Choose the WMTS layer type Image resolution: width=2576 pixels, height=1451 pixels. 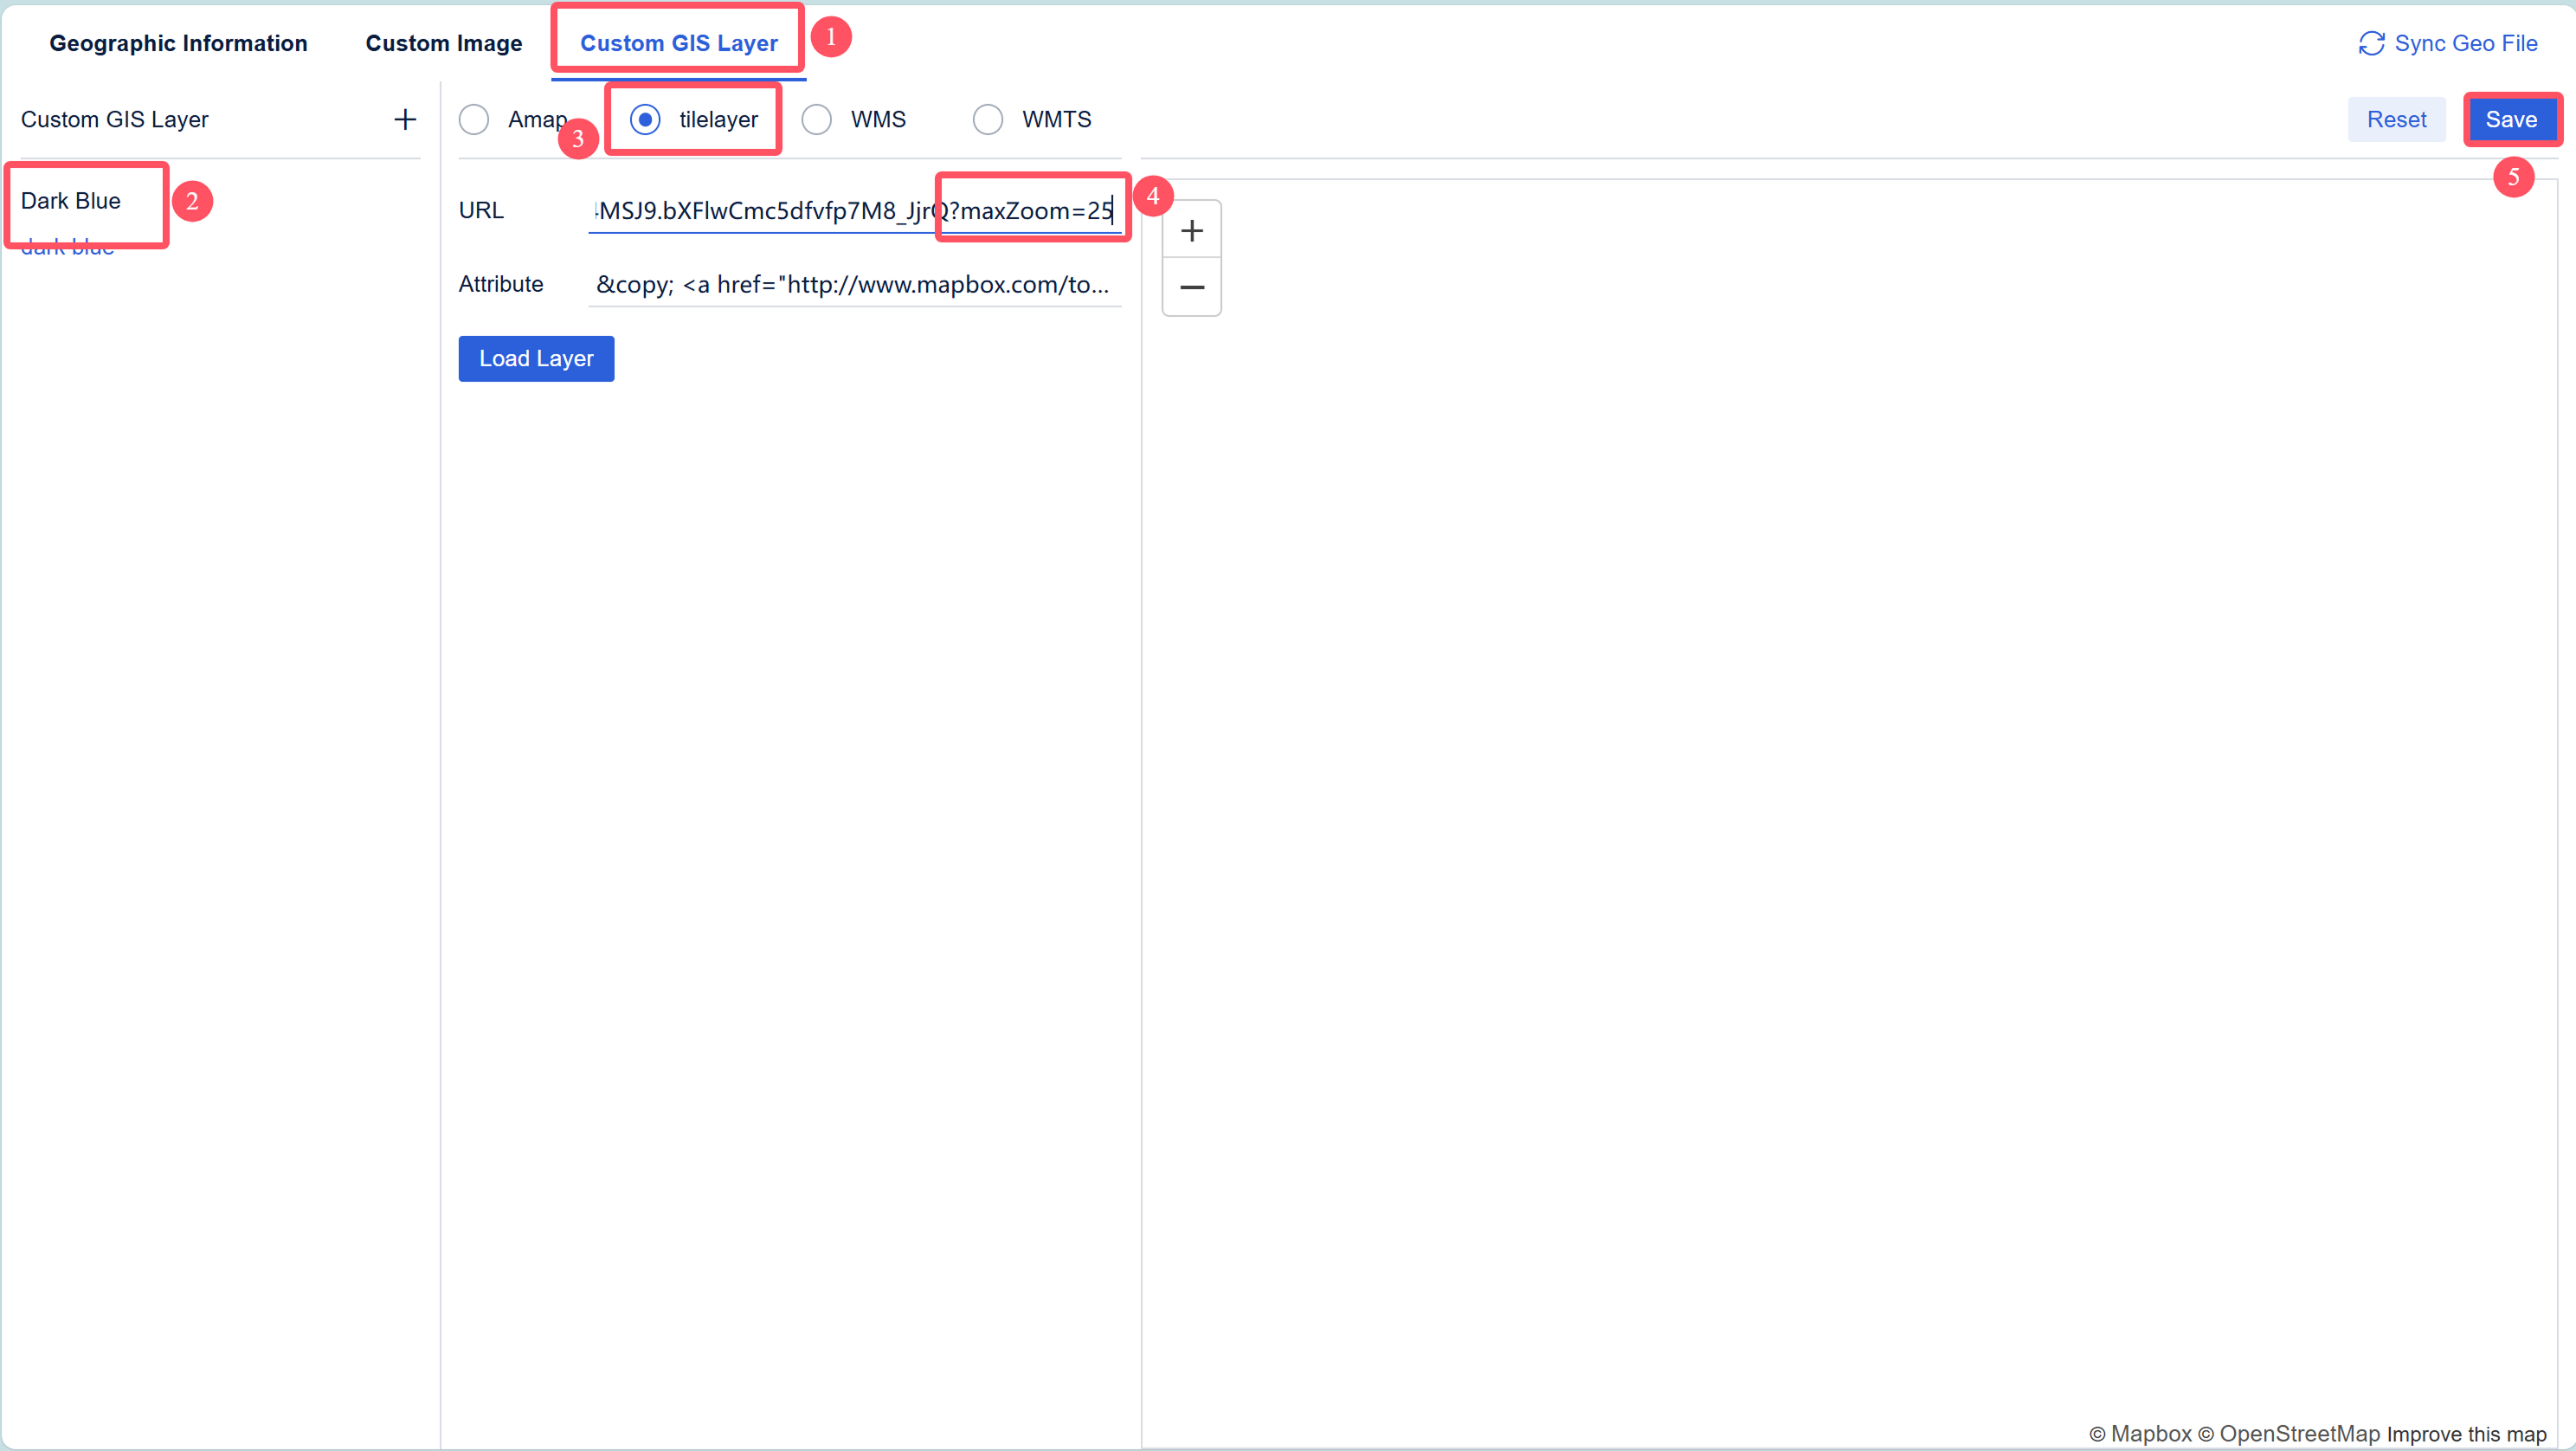coord(988,119)
